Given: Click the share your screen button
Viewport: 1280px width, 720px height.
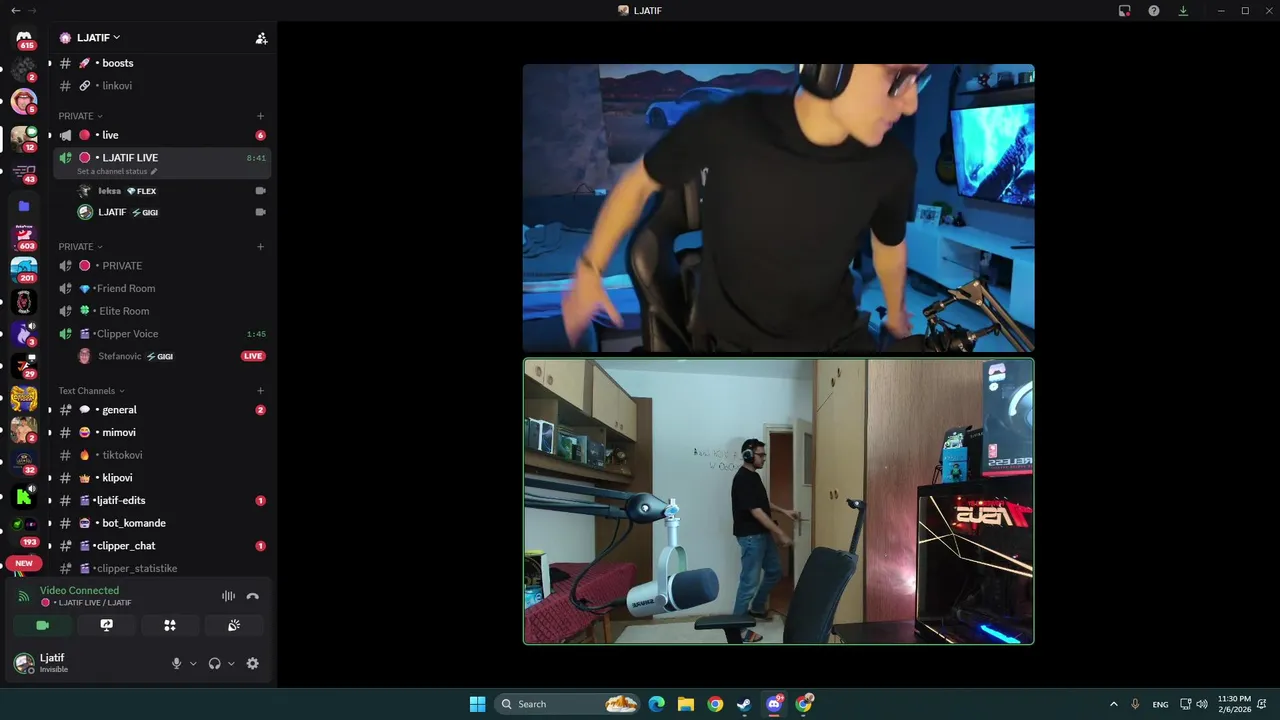Looking at the screenshot, I should coord(106,625).
